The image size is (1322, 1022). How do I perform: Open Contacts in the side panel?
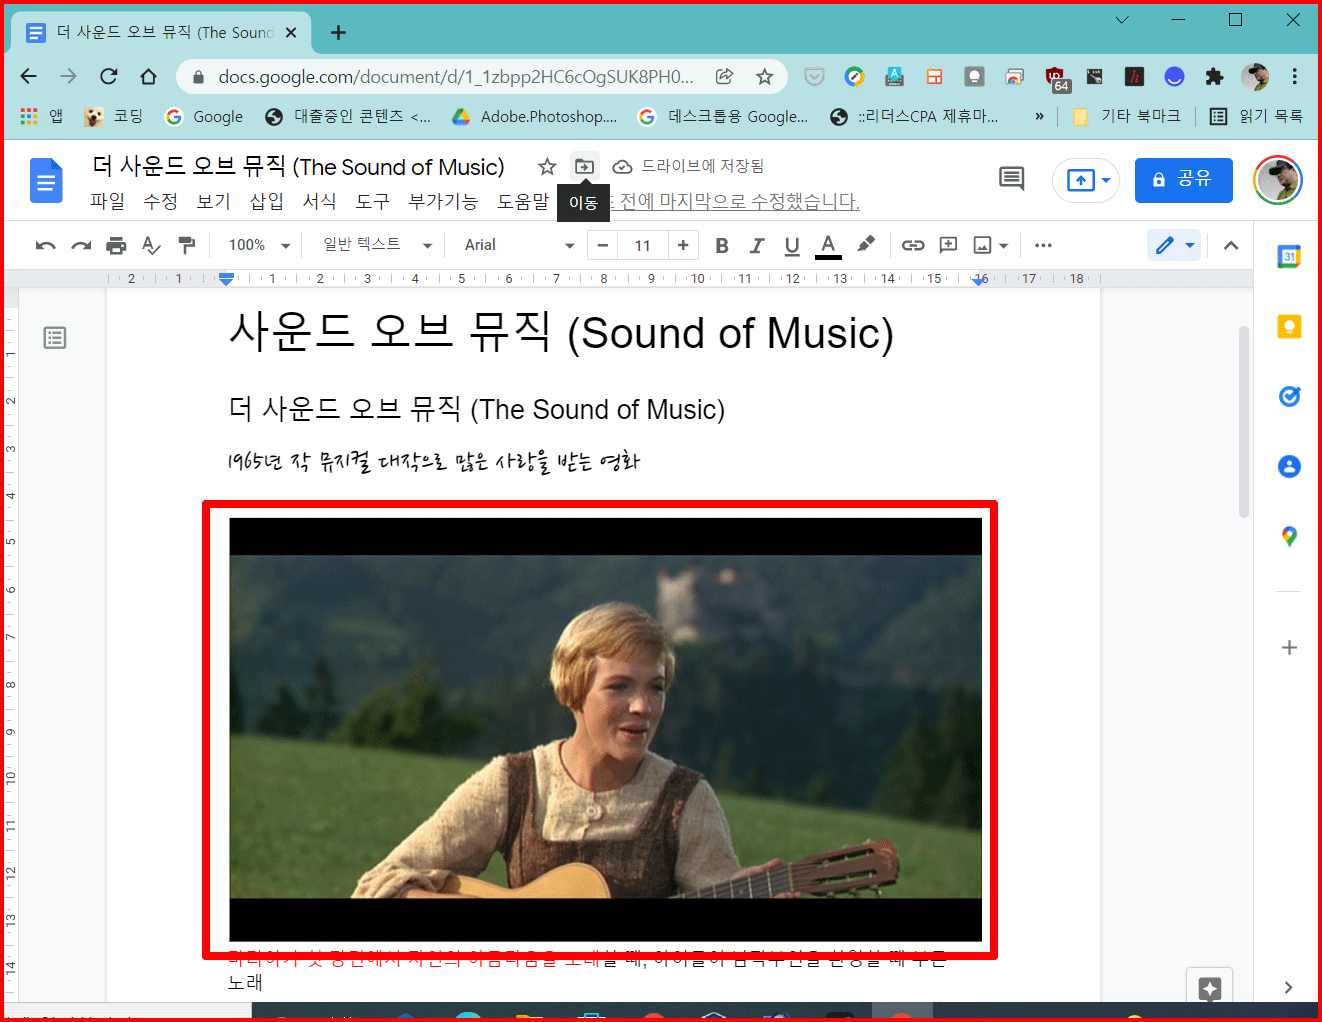click(1289, 467)
